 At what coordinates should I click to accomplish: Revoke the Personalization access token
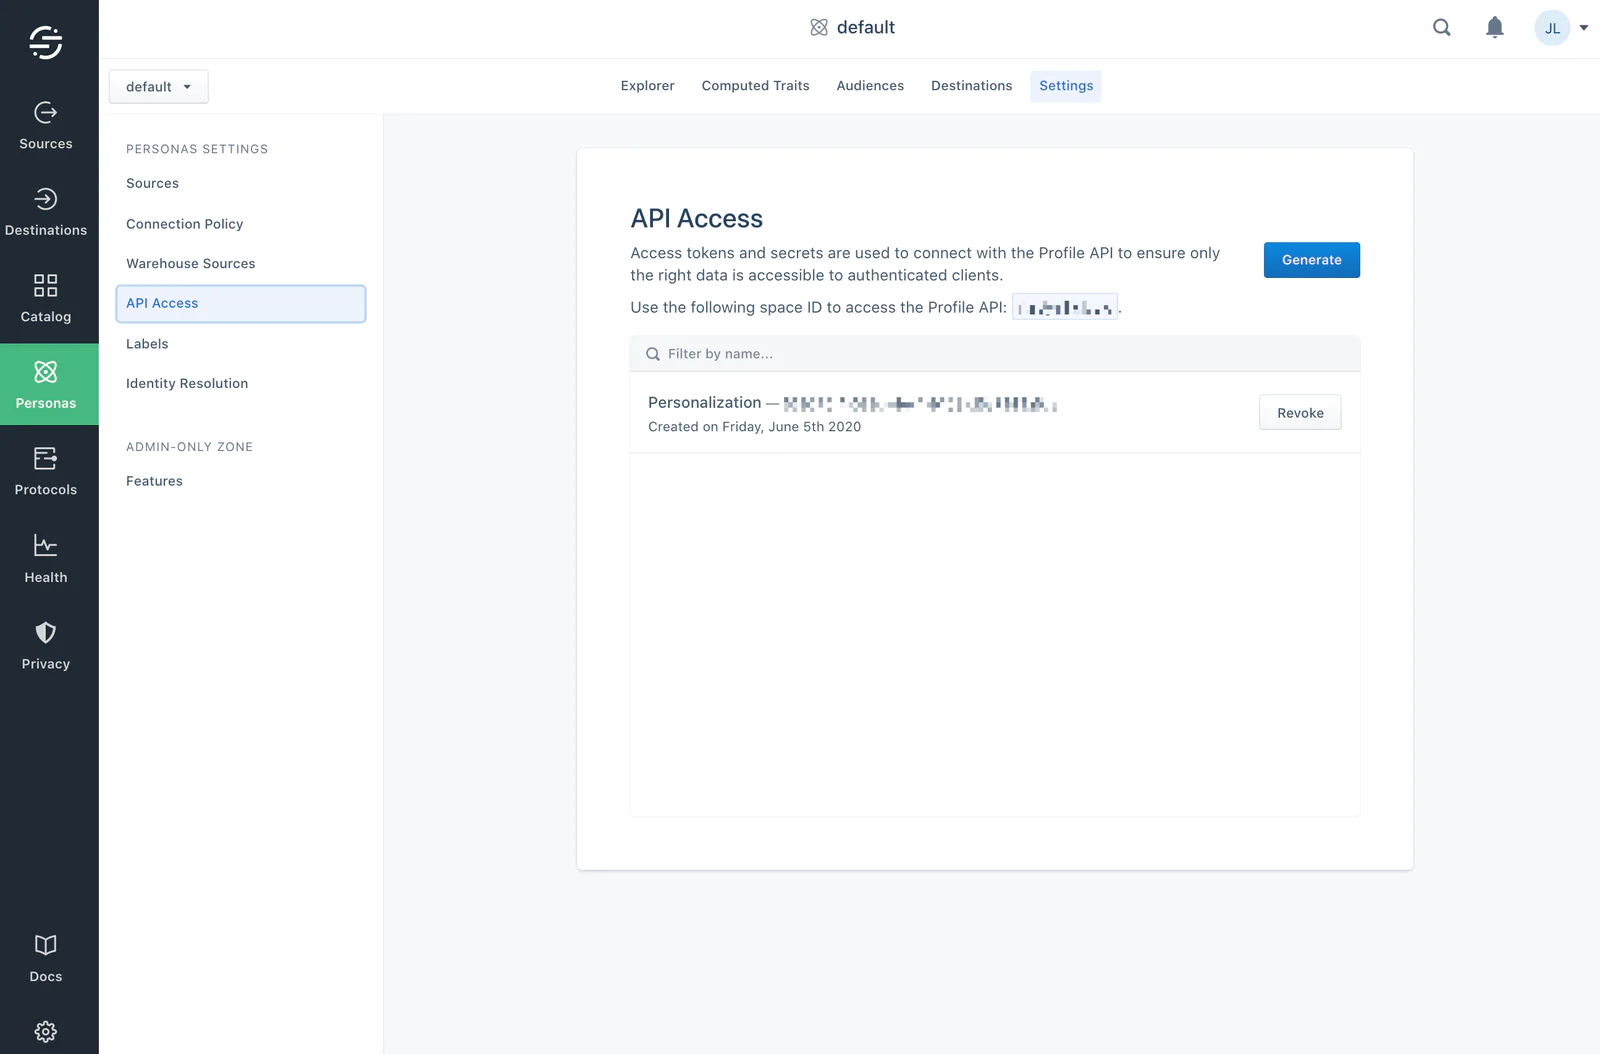pyautogui.click(x=1300, y=412)
